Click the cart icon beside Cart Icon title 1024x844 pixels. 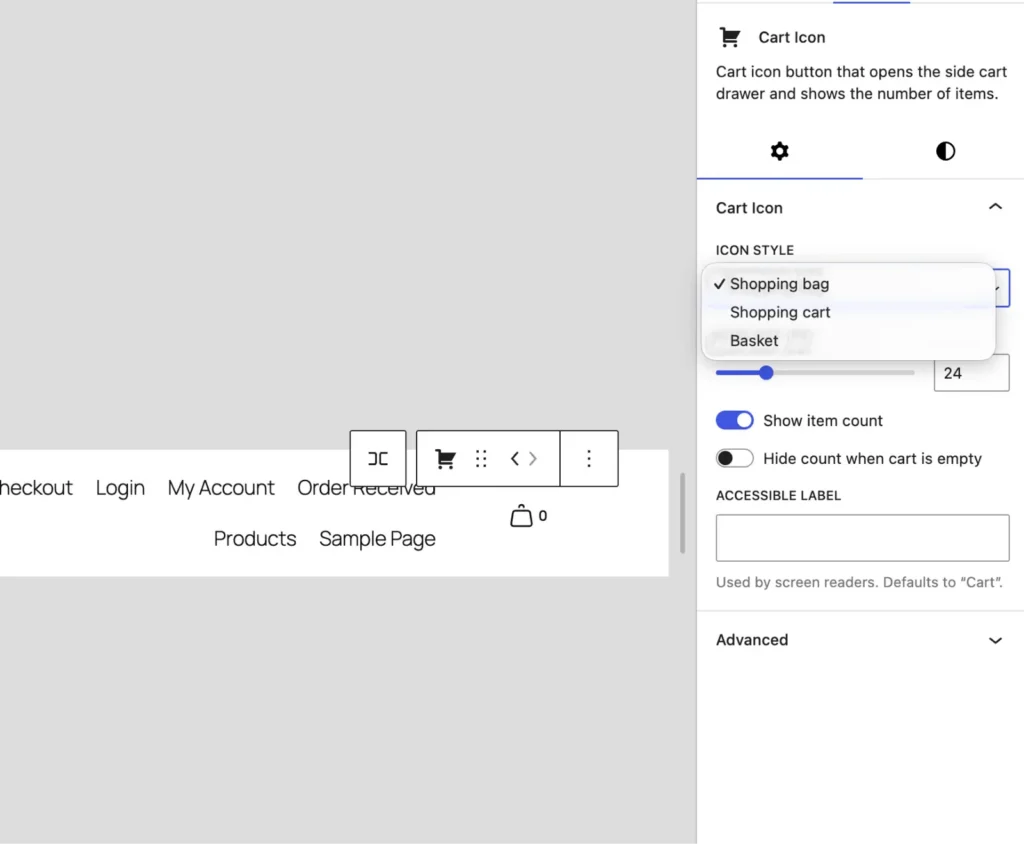click(x=729, y=37)
